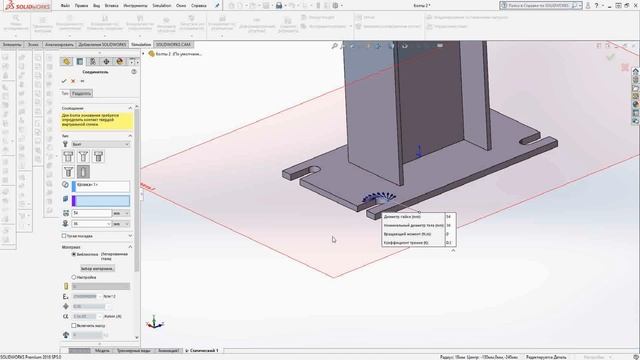Image resolution: width=640 pixels, height=360 pixels.
Task: Open the PropertyManager tab icon
Action: pos(80,62)
